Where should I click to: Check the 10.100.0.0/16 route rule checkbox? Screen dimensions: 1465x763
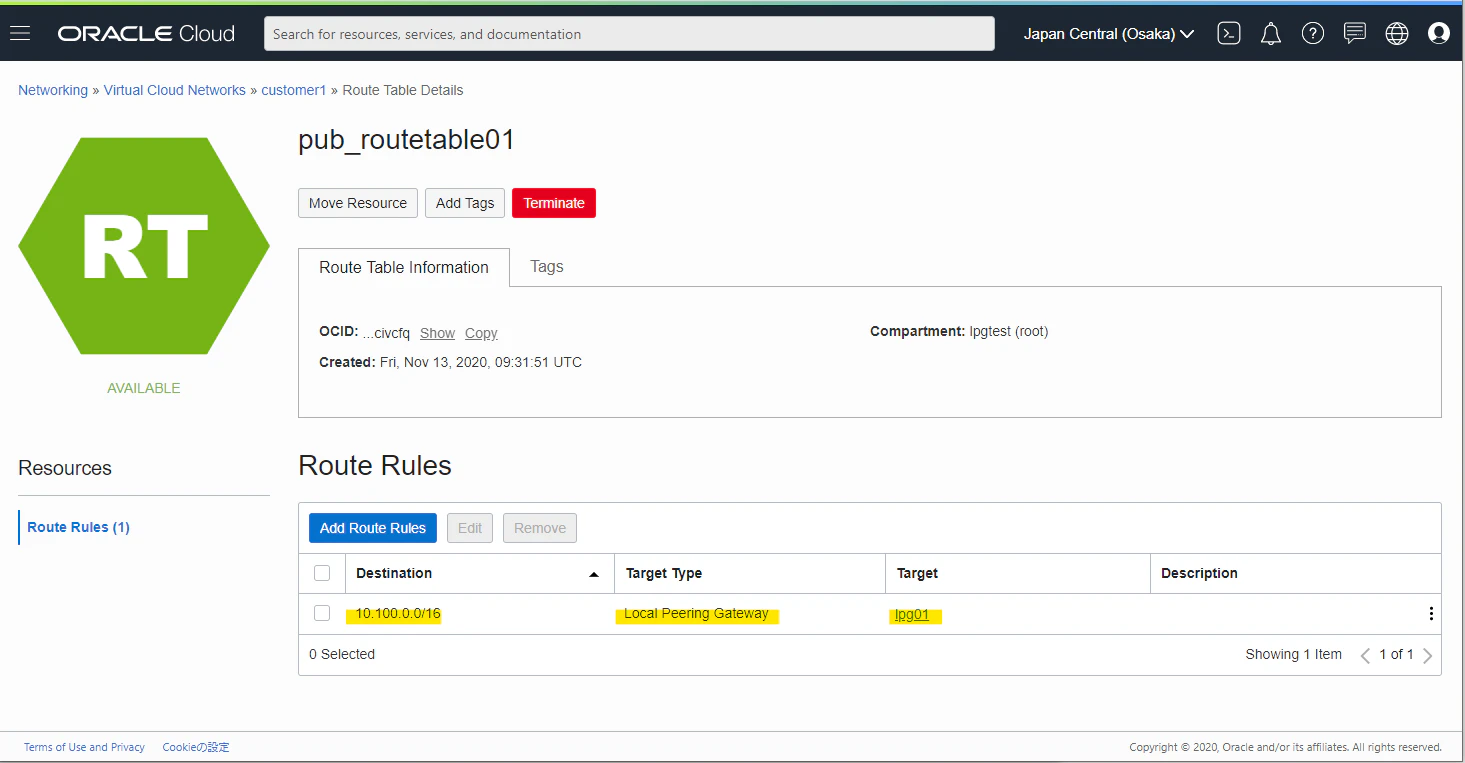pyautogui.click(x=322, y=613)
